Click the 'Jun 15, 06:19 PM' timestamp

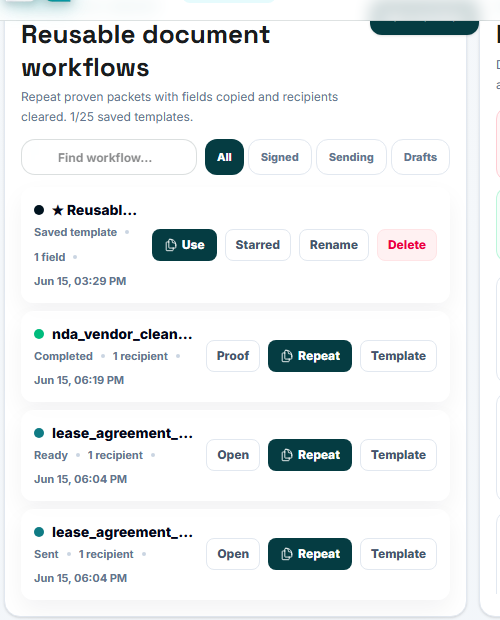79,380
